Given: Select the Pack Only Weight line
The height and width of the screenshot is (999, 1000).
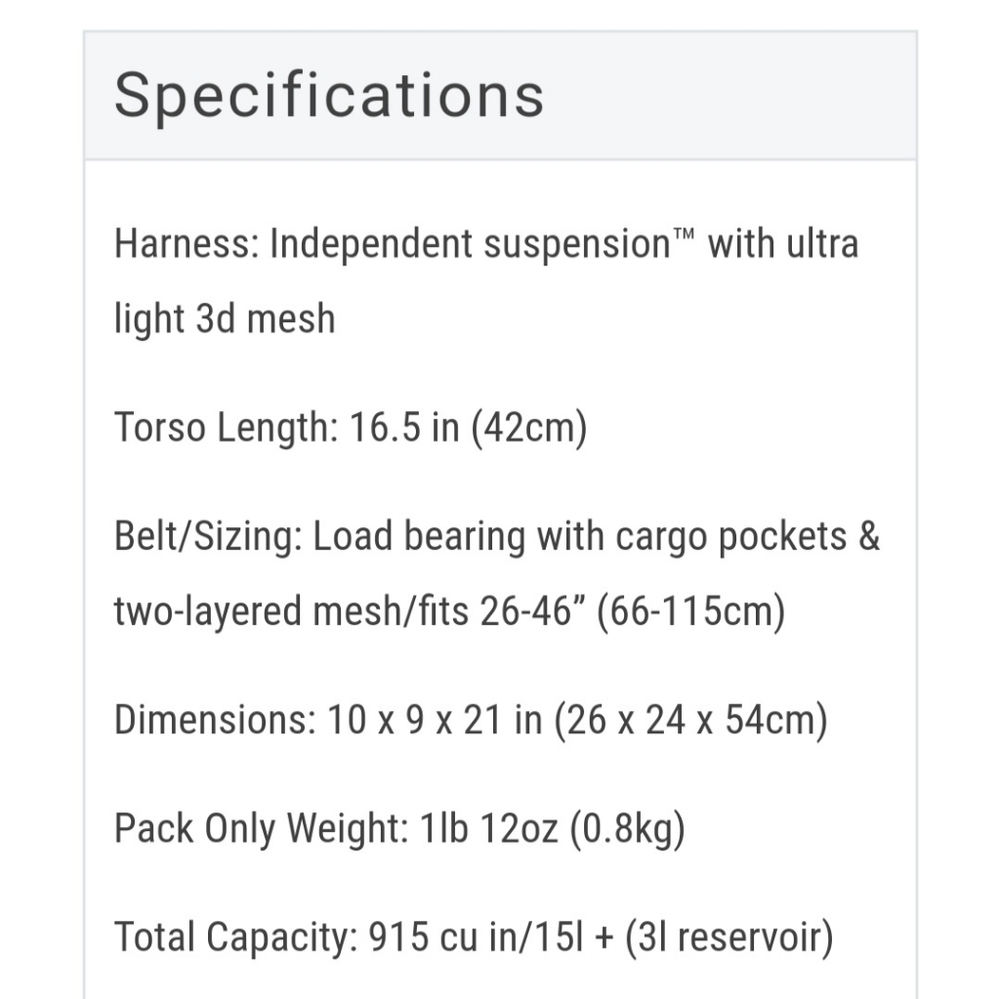Looking at the screenshot, I should click(x=399, y=828).
